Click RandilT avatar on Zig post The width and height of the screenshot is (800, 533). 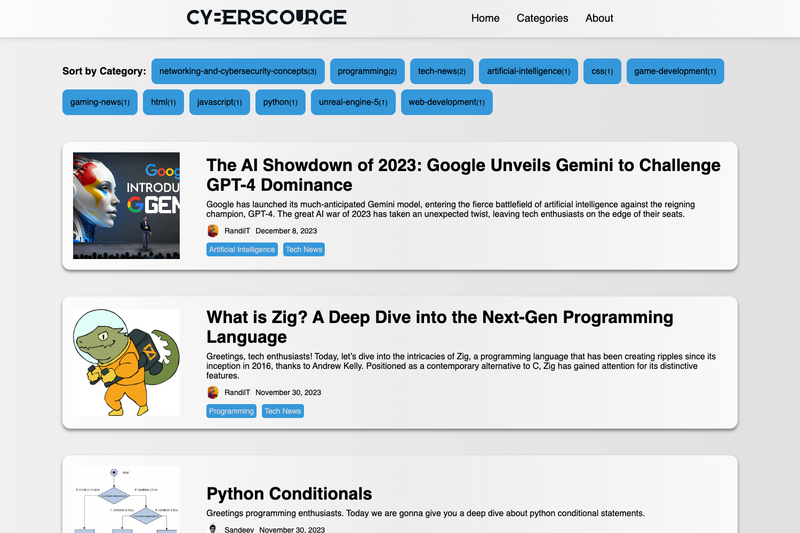pyautogui.click(x=213, y=392)
